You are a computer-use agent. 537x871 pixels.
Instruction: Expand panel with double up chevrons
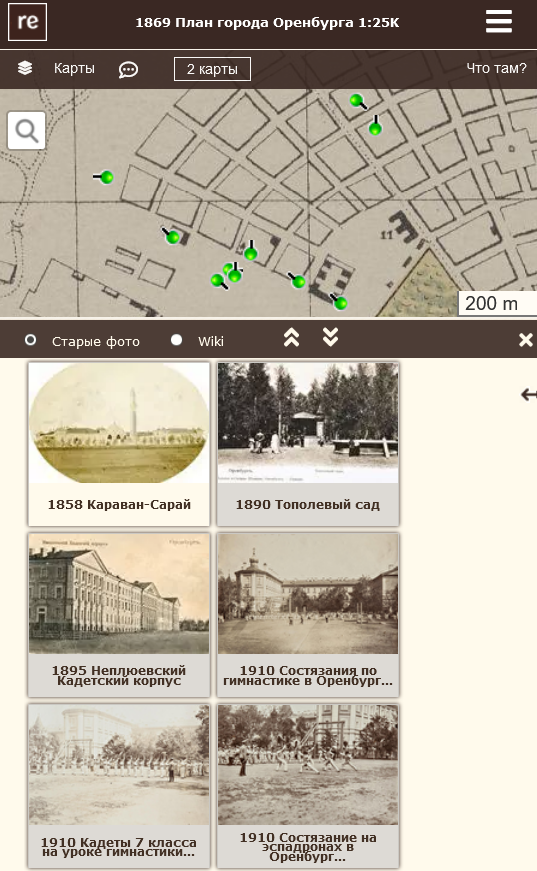tap(292, 337)
